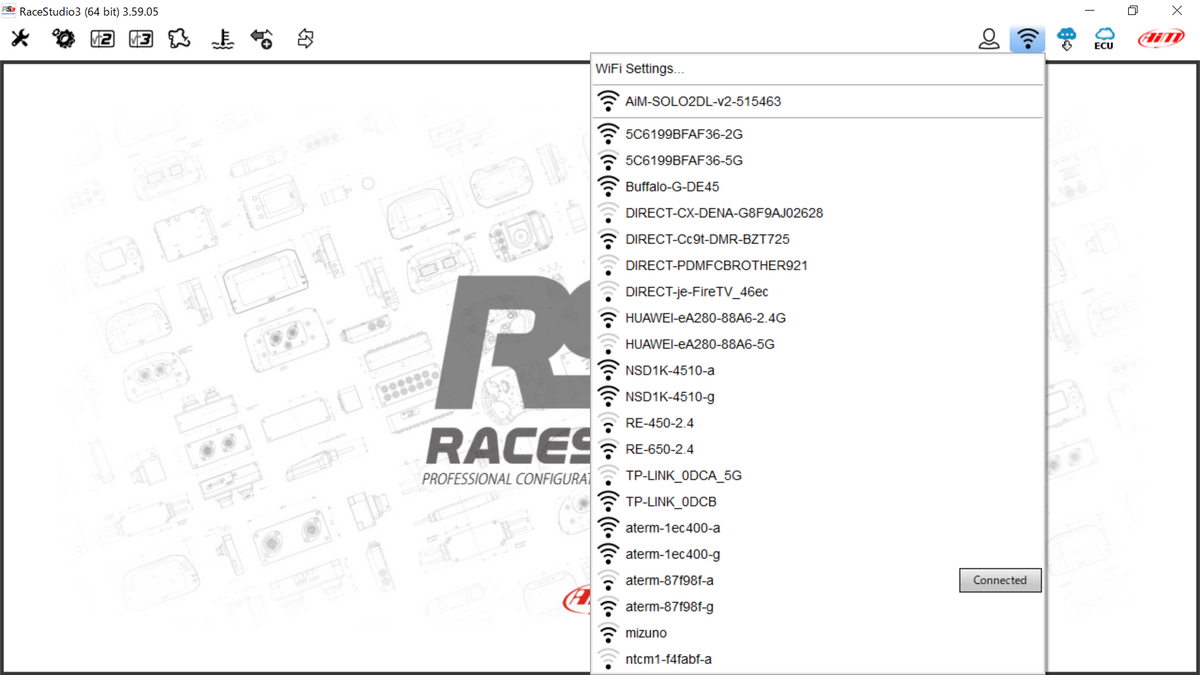The height and width of the screenshot is (675, 1200).
Task: Launch Race Studio 2 analysis icon
Action: 102,39
